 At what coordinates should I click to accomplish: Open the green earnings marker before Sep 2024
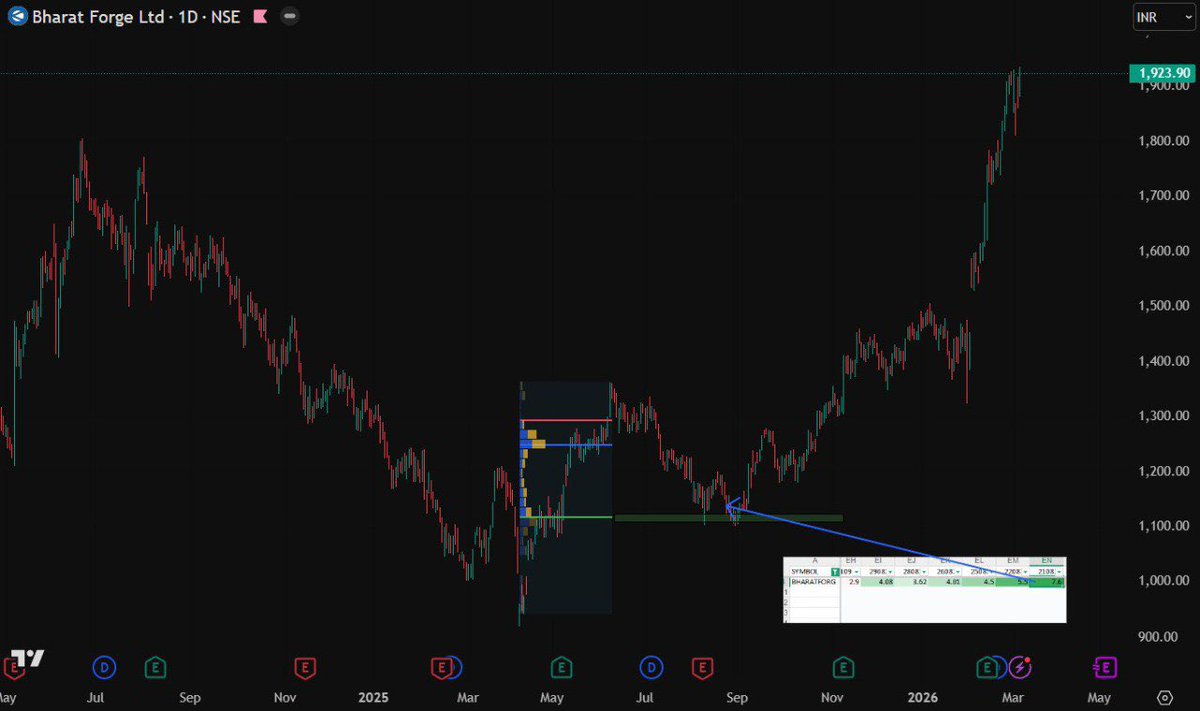[x=155, y=667]
